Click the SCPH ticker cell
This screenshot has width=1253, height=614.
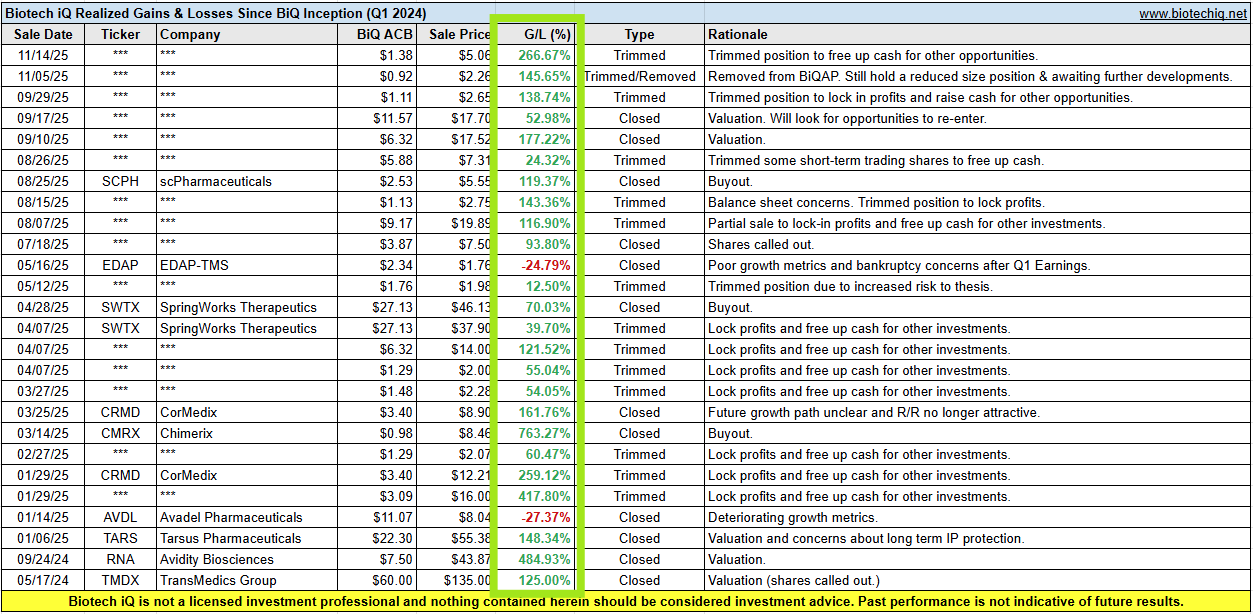coord(121,181)
